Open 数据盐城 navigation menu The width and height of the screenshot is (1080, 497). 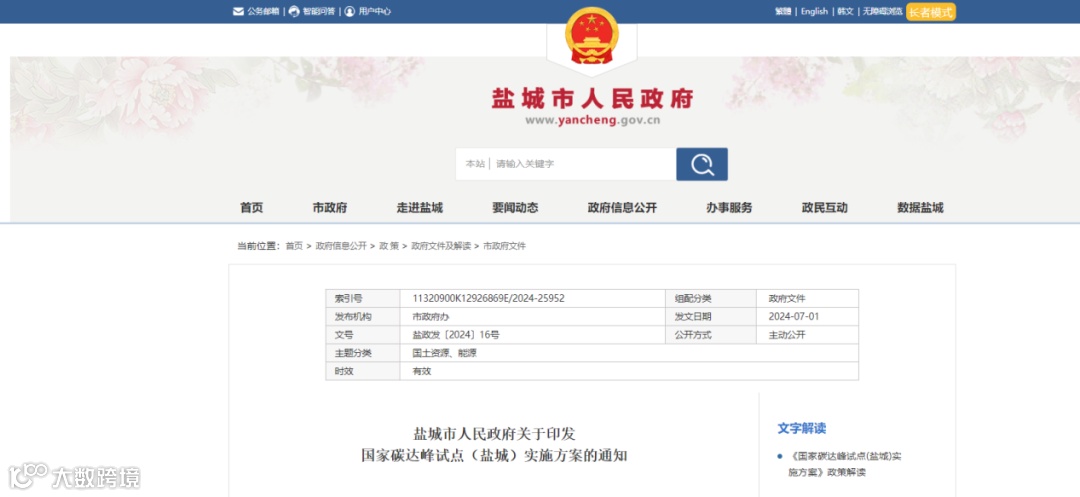pos(920,208)
